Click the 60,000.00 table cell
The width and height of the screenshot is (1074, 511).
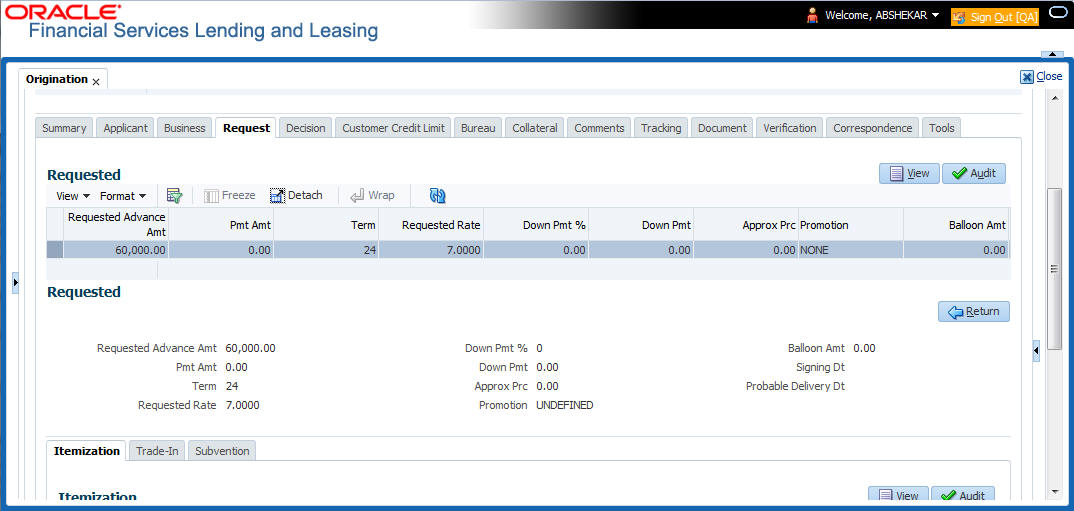(x=116, y=250)
